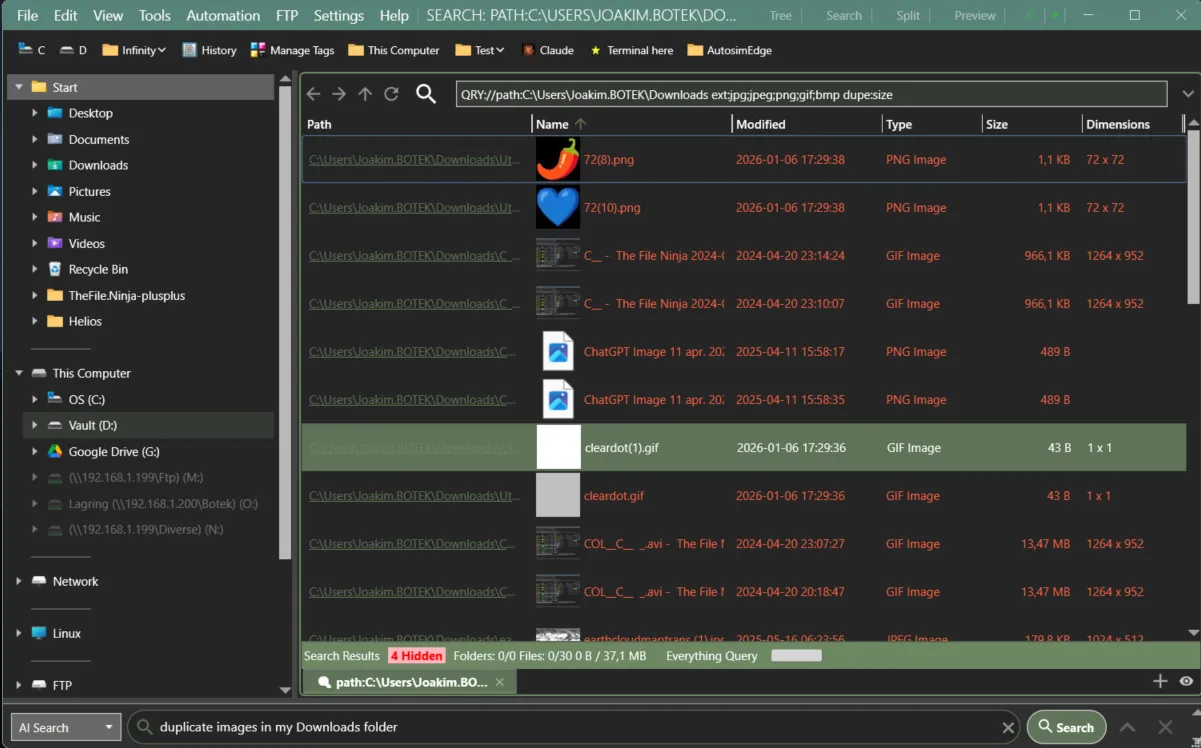Click the file list vertical scrollbar
Viewport: 1201px width, 748px height.
(1192, 219)
